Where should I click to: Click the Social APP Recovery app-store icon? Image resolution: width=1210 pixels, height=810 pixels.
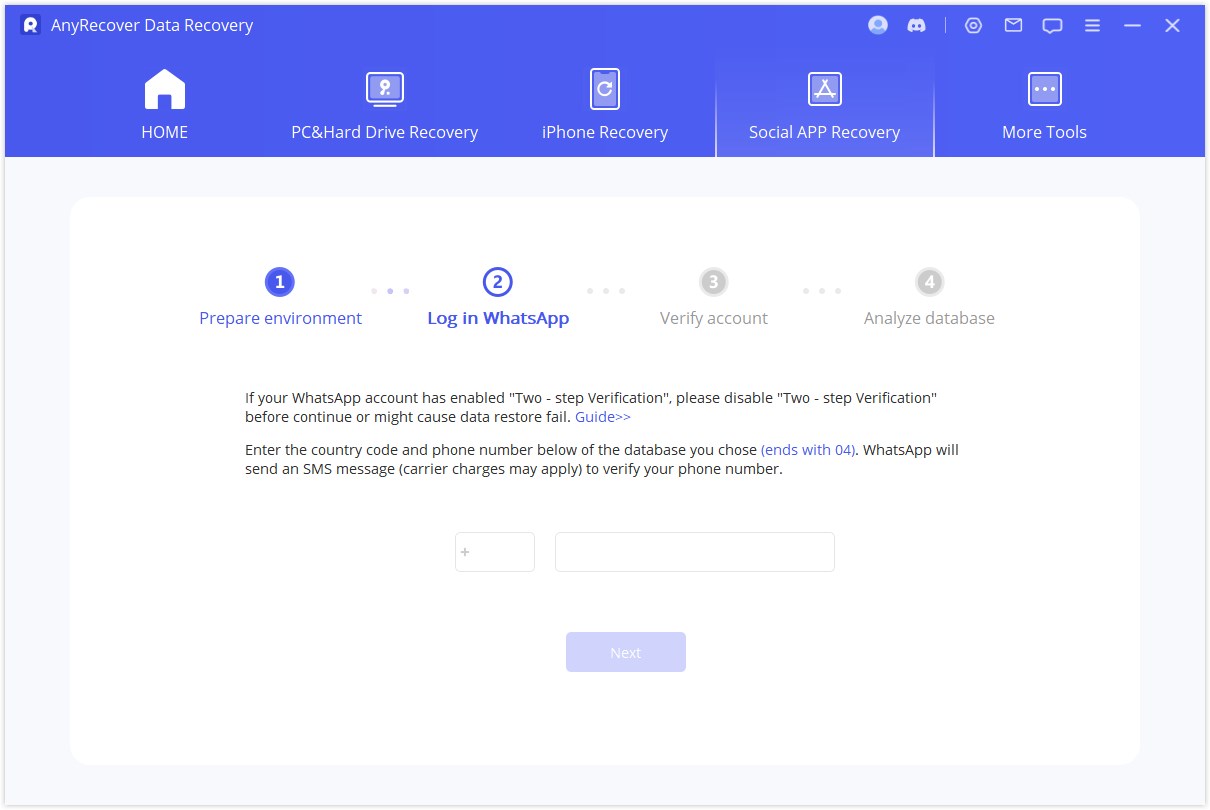click(824, 89)
